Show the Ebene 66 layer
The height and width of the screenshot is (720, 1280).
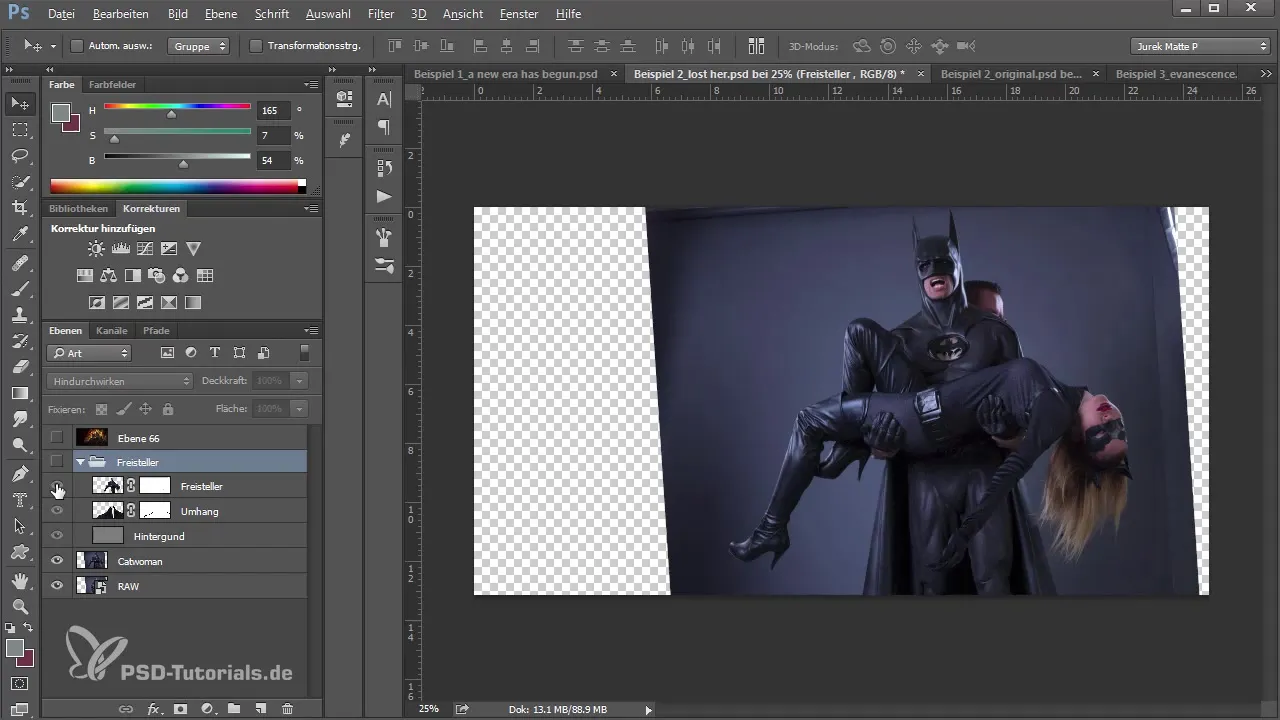(57, 437)
